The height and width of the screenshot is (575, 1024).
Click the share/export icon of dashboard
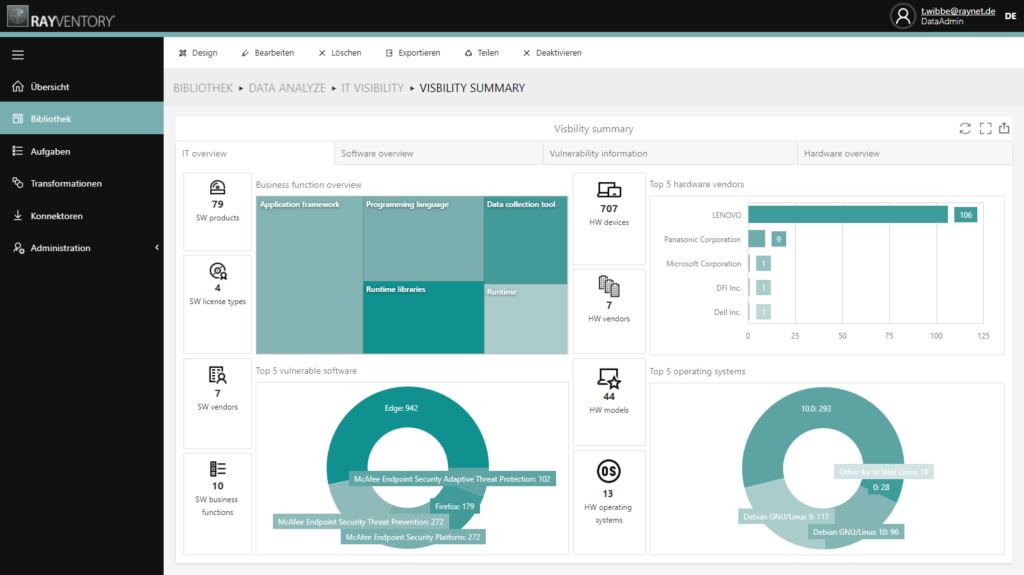[x=1004, y=128]
